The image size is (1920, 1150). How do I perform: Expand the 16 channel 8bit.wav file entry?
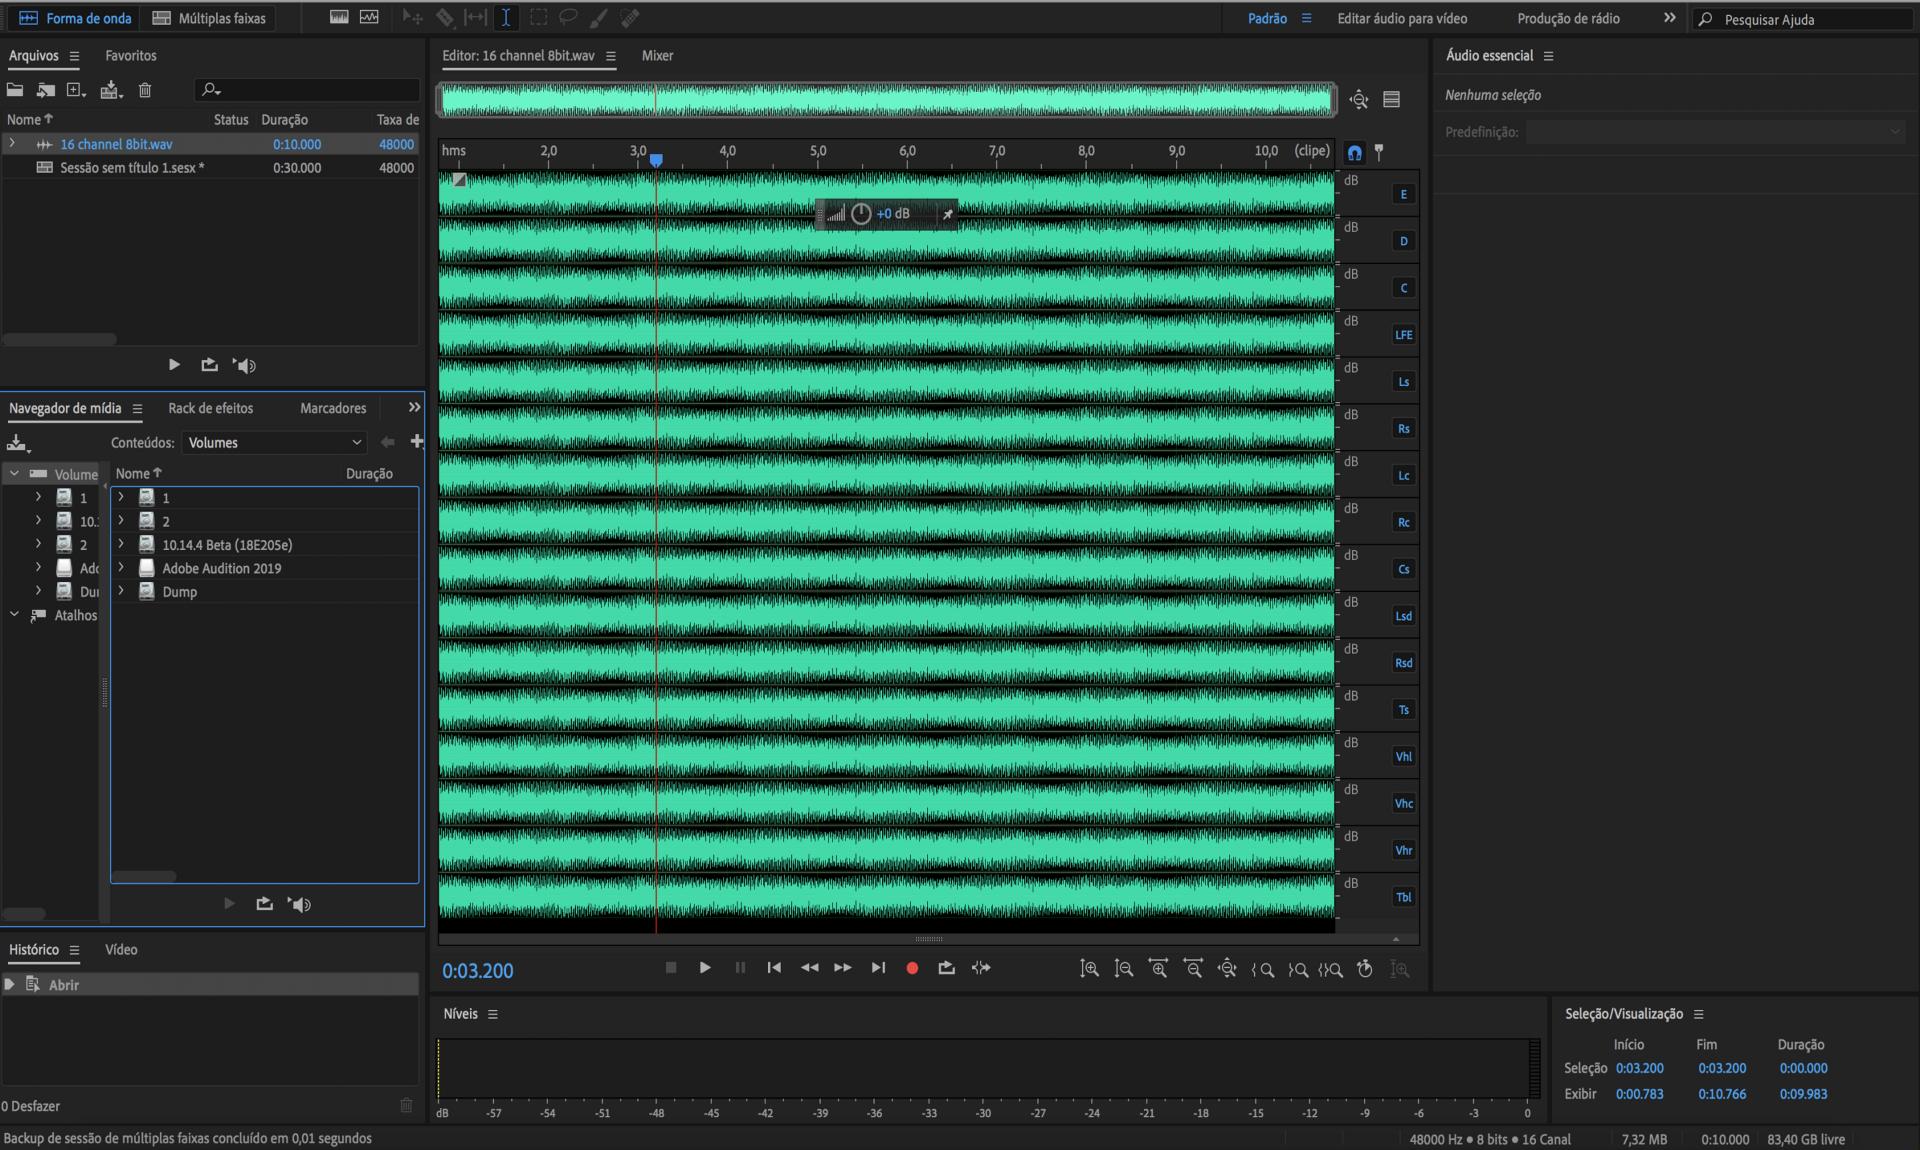click(x=12, y=144)
